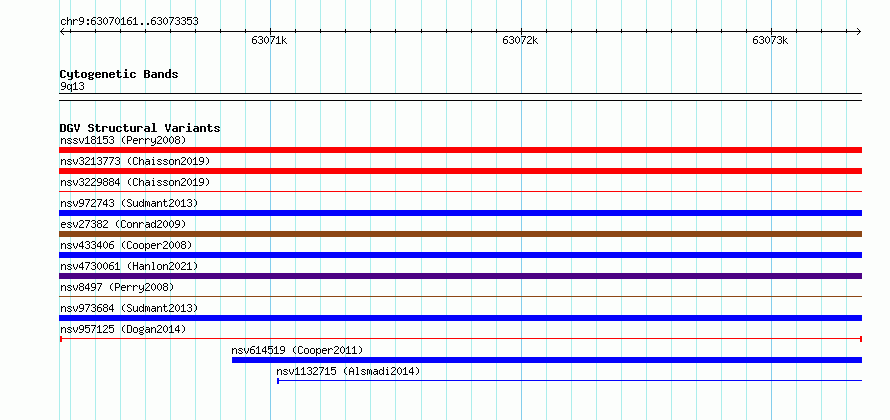Open nsv1132715 (Alsmadi2014) variant label
Viewport: 890px width, 420px height.
[x=349, y=371]
